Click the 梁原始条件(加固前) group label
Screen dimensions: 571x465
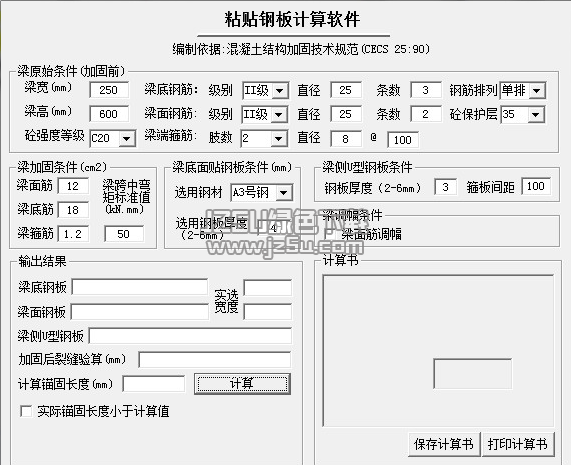(x=71, y=71)
